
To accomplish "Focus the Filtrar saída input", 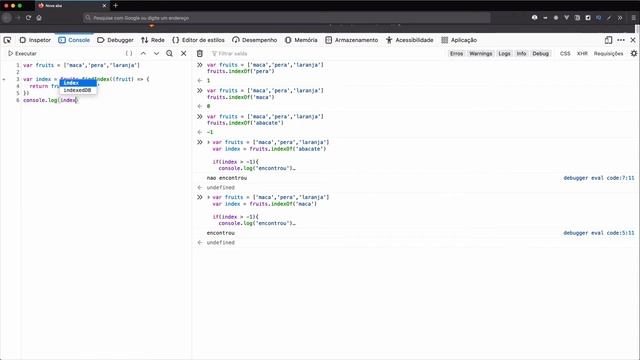I will [x=327, y=53].
